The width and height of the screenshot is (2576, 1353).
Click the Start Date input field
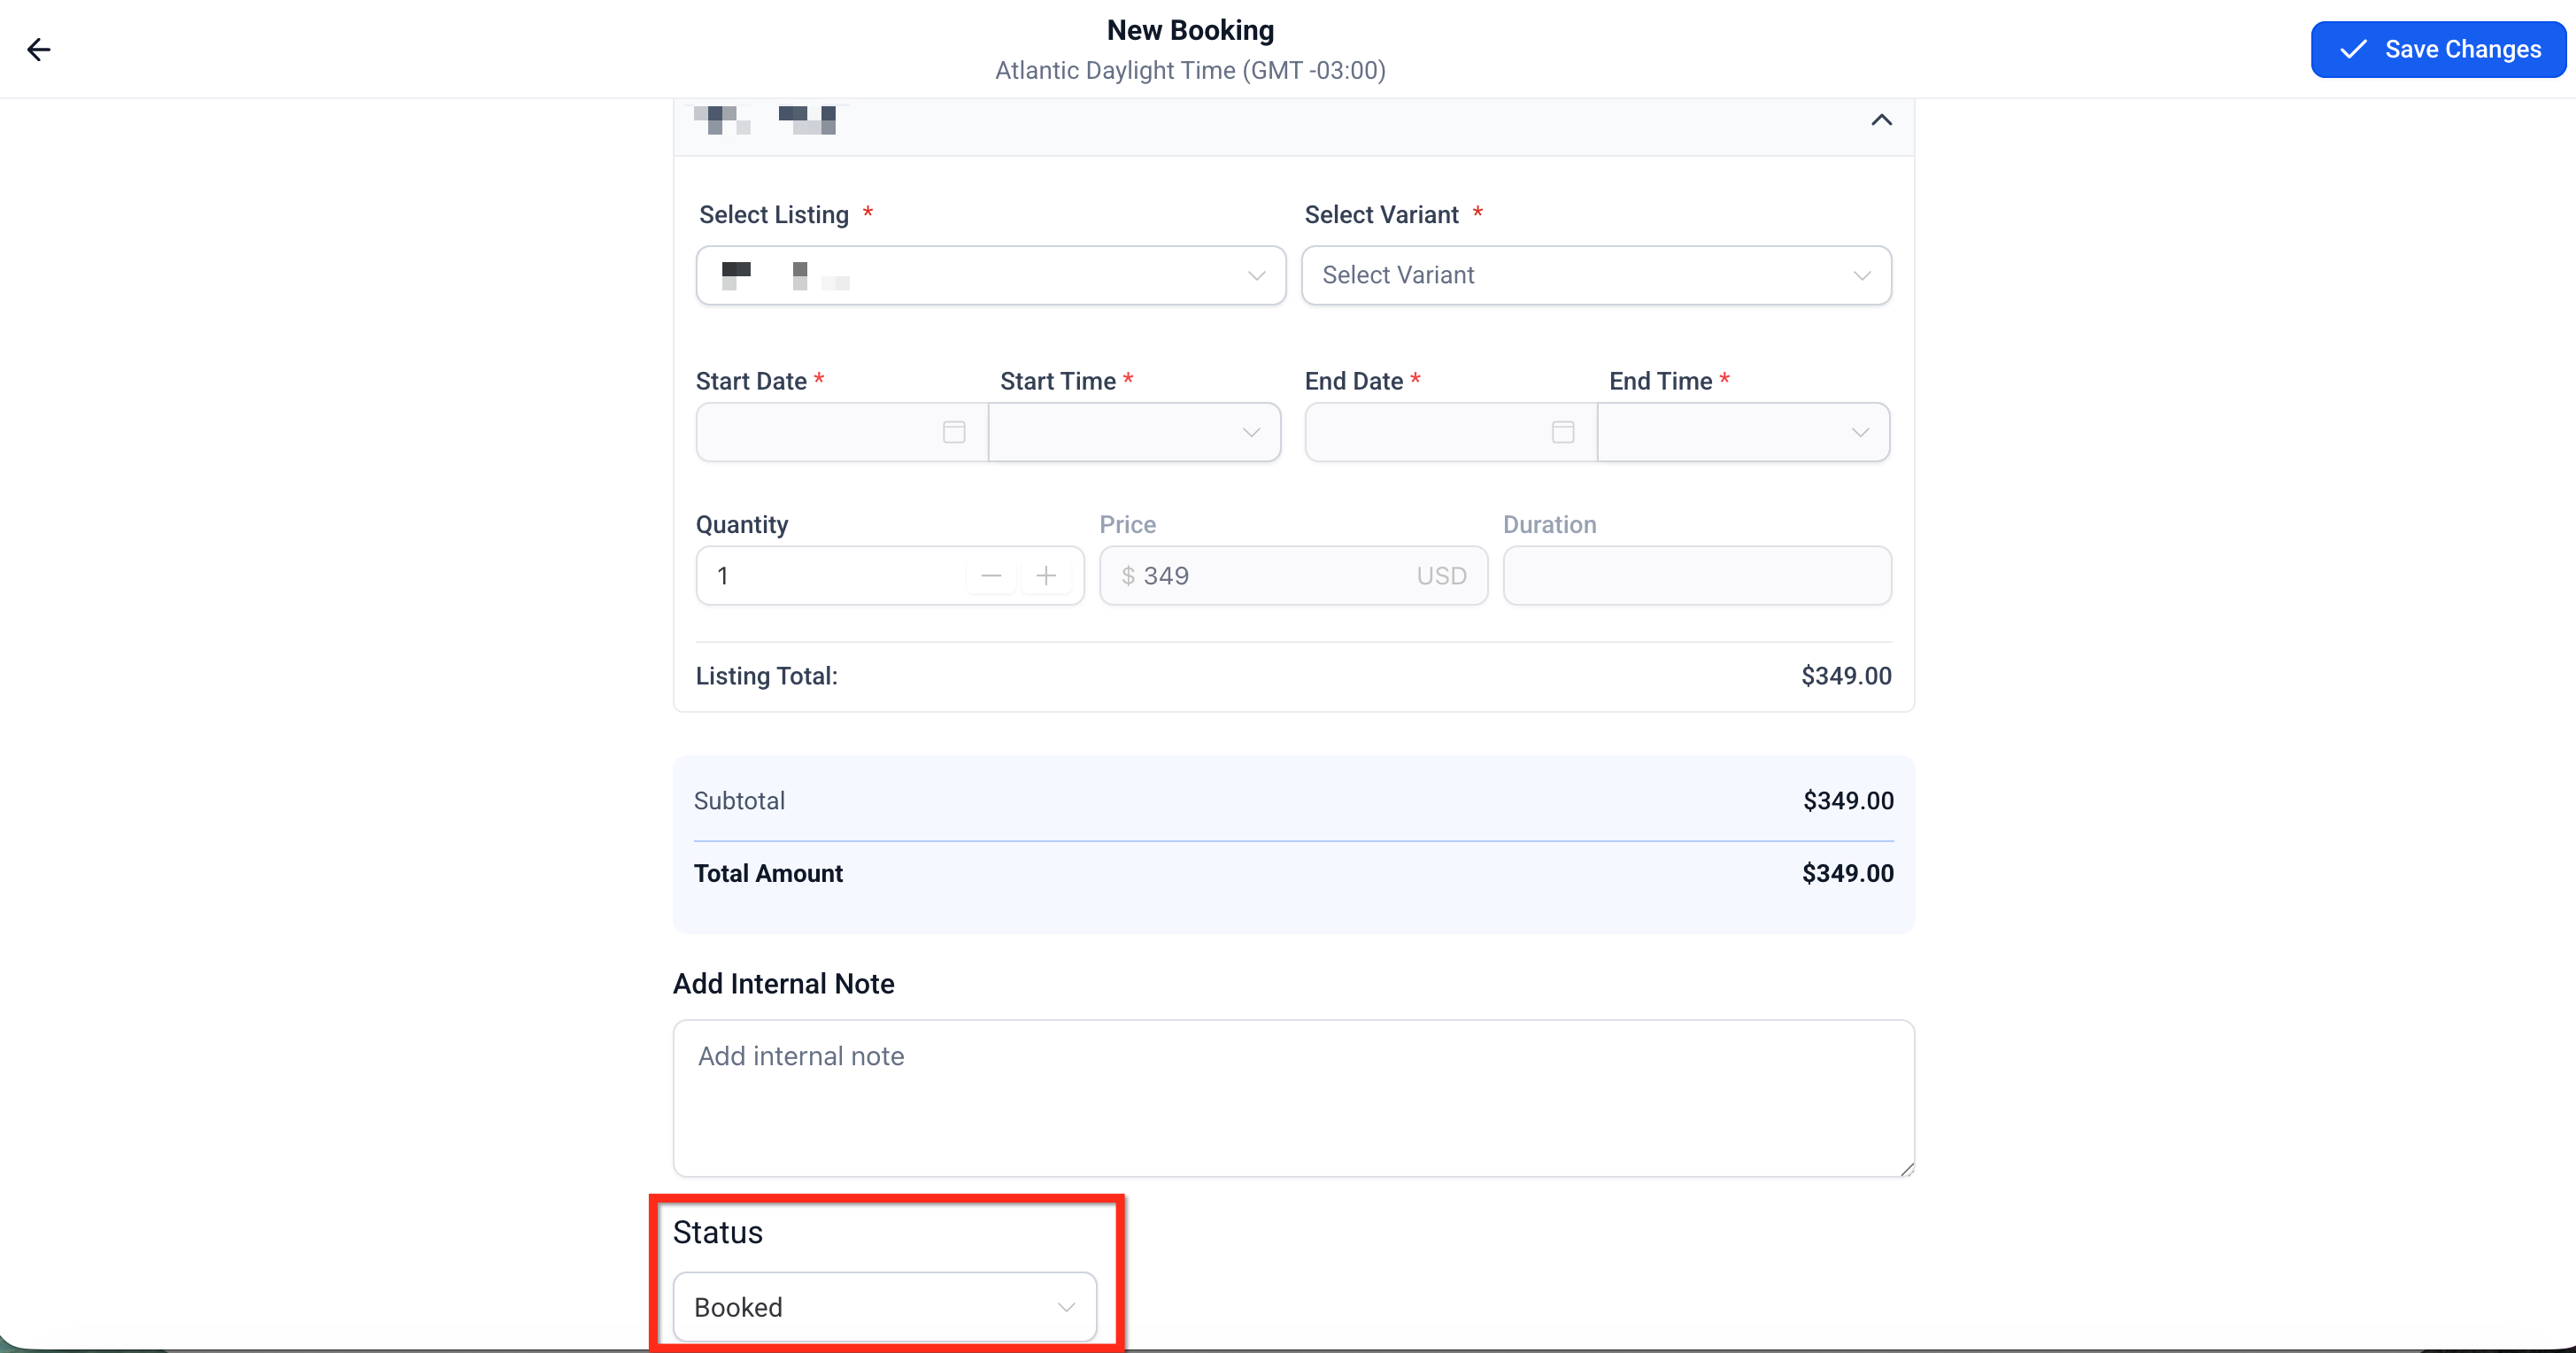pos(815,432)
